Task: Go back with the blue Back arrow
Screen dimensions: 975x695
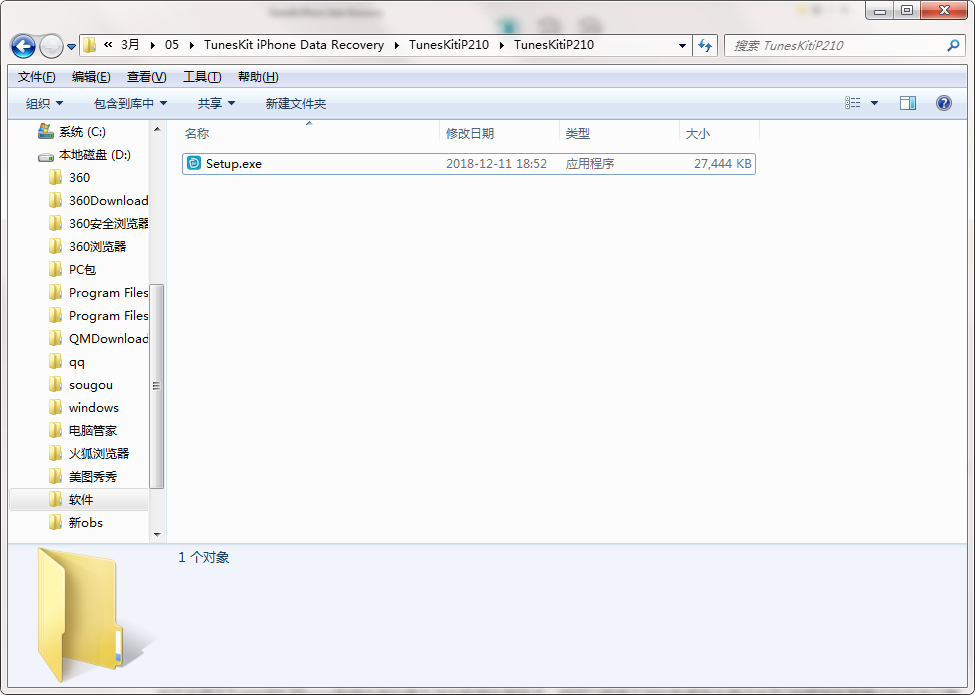Action: point(23,46)
